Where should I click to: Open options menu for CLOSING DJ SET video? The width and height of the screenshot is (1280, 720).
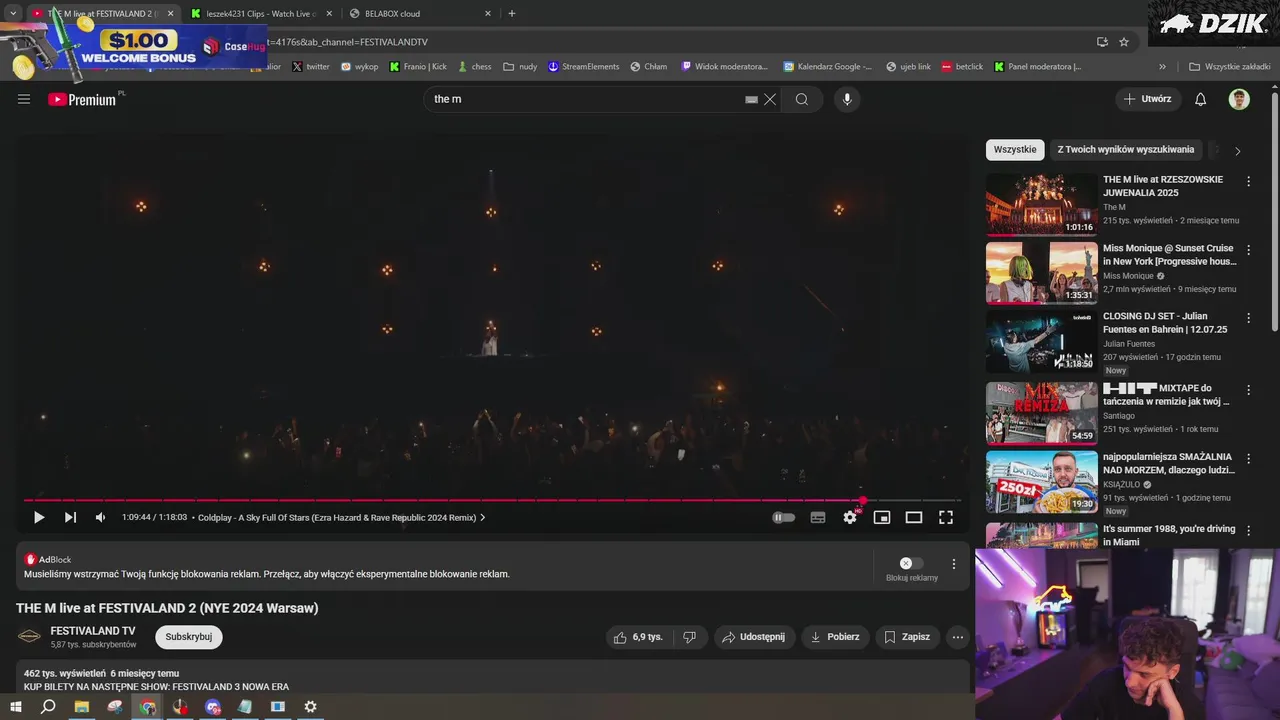tap(1248, 318)
